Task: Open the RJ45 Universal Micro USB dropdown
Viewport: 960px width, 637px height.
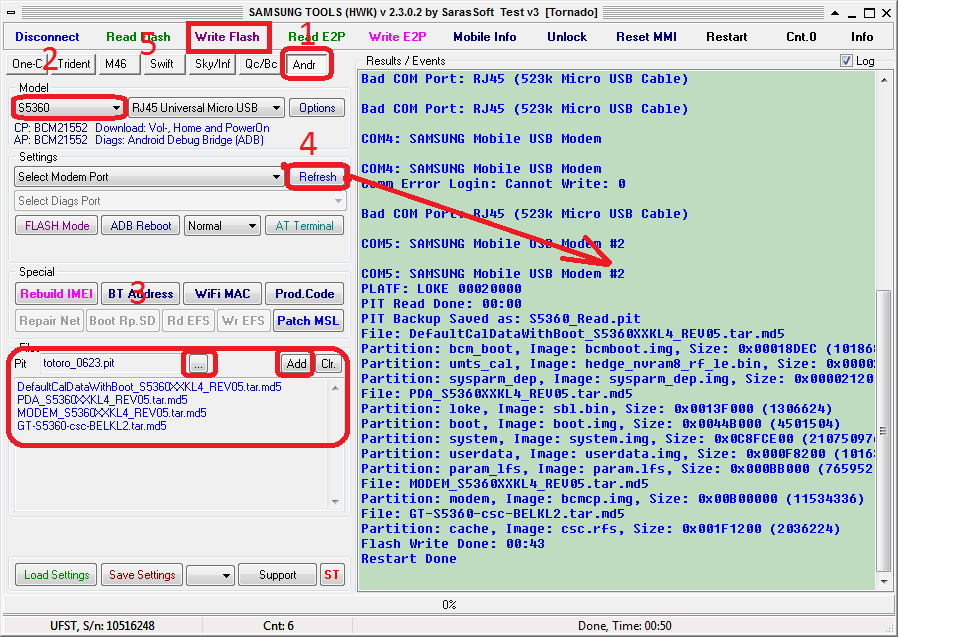Action: click(206, 108)
